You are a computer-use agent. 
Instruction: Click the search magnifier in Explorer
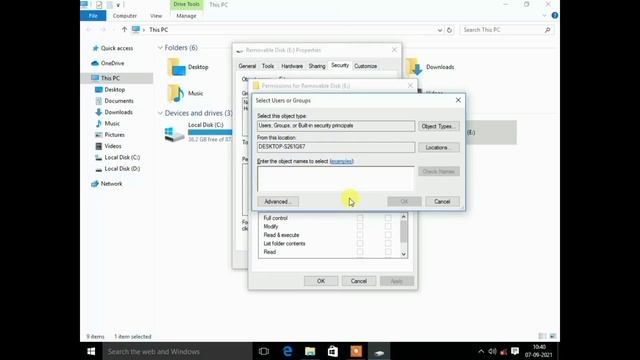548,30
